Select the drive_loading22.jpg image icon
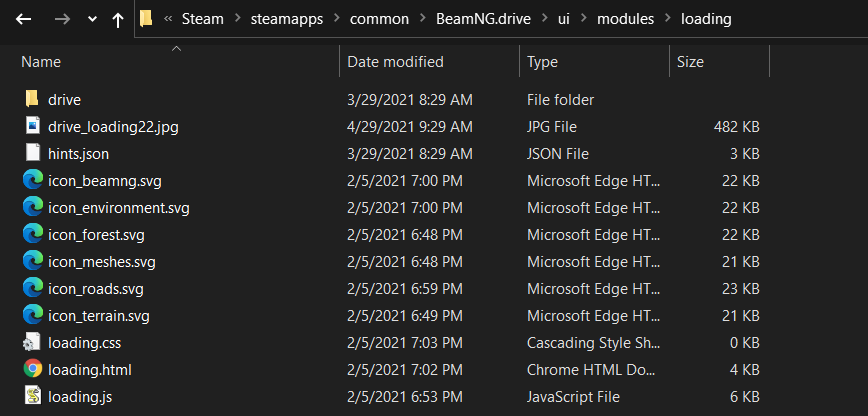Screen dimensions: 868x416 [x=32, y=127]
